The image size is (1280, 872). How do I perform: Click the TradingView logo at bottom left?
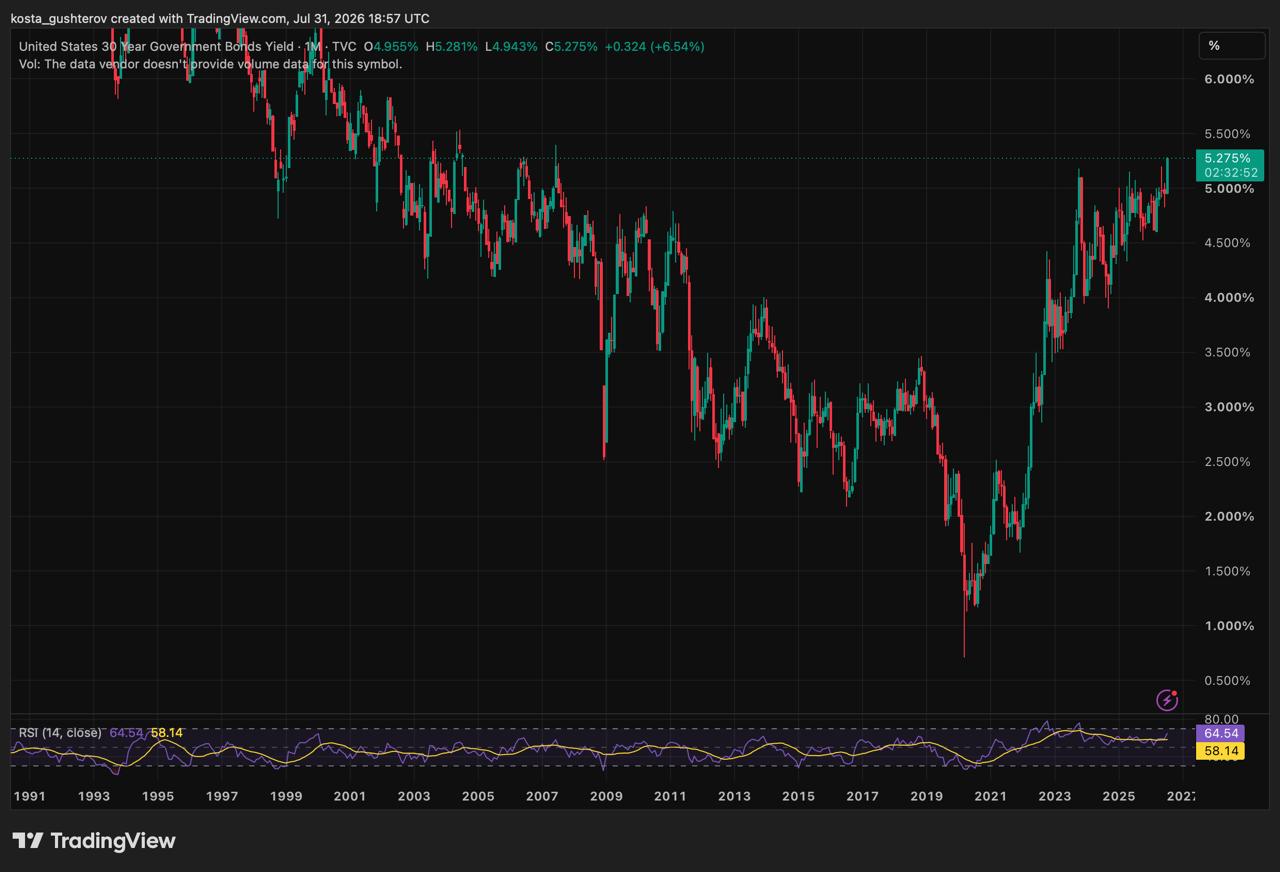(x=94, y=841)
